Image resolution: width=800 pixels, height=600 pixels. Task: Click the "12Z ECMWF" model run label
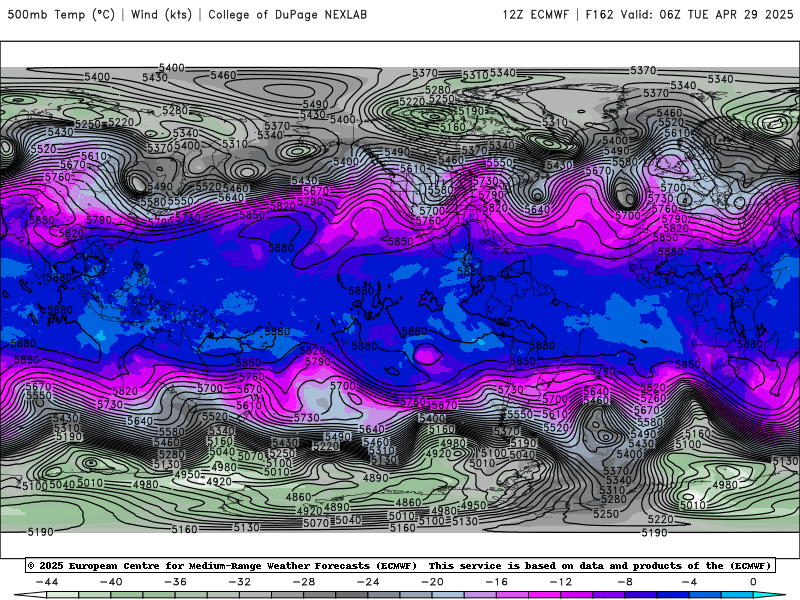click(x=535, y=14)
